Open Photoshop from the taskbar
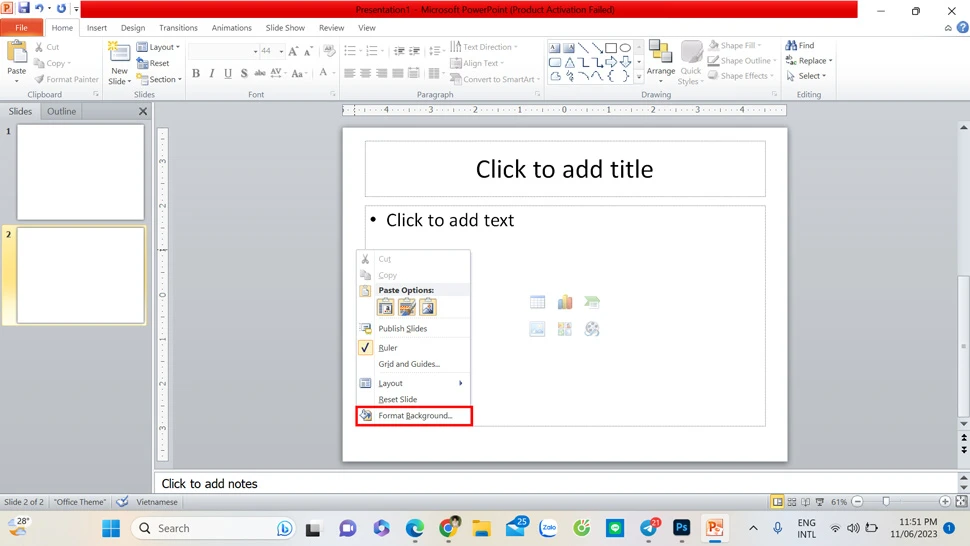Screen dimensions: 970x546 (682, 527)
